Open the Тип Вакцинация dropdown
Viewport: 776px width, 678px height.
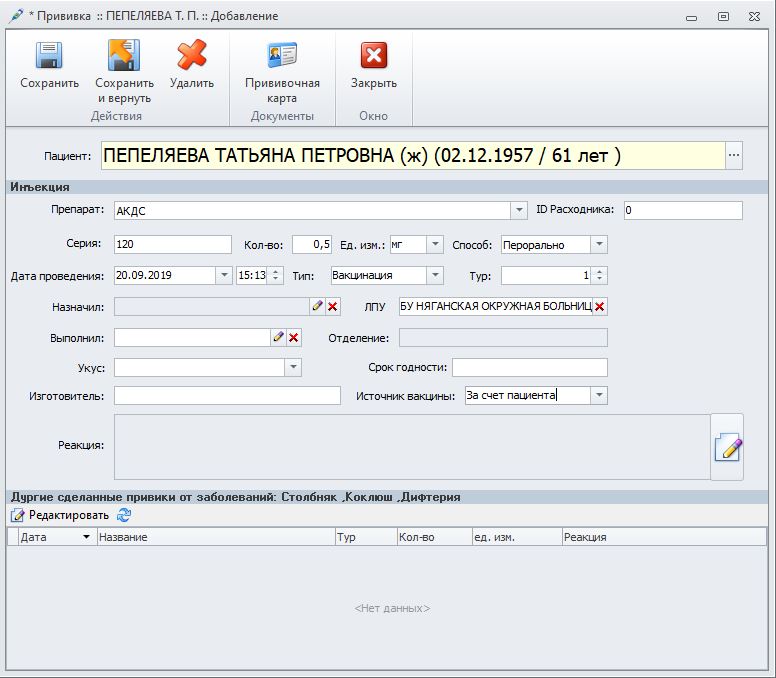pos(434,275)
